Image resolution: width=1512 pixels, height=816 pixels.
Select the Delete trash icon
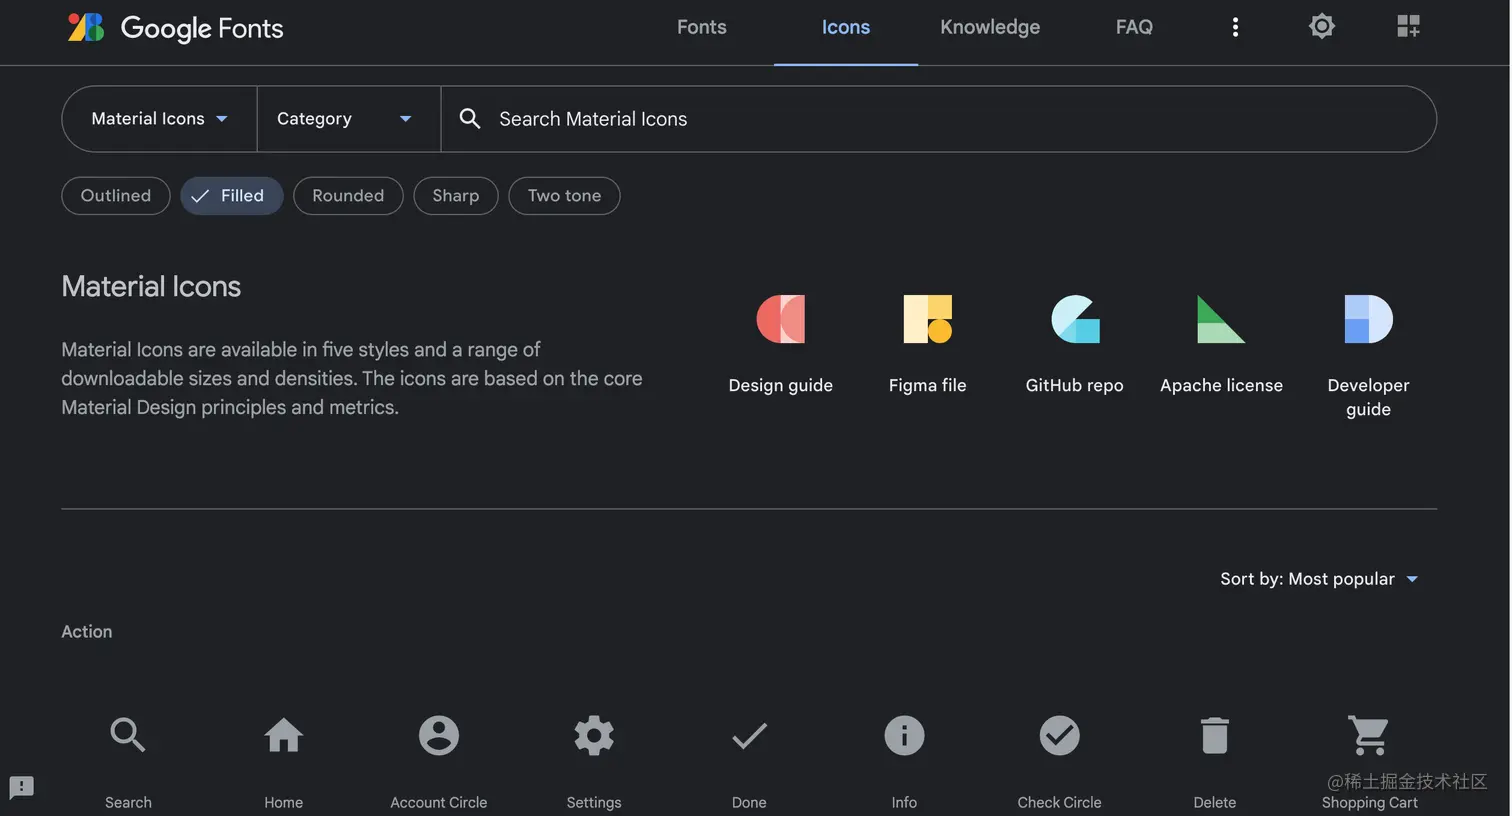click(x=1215, y=735)
